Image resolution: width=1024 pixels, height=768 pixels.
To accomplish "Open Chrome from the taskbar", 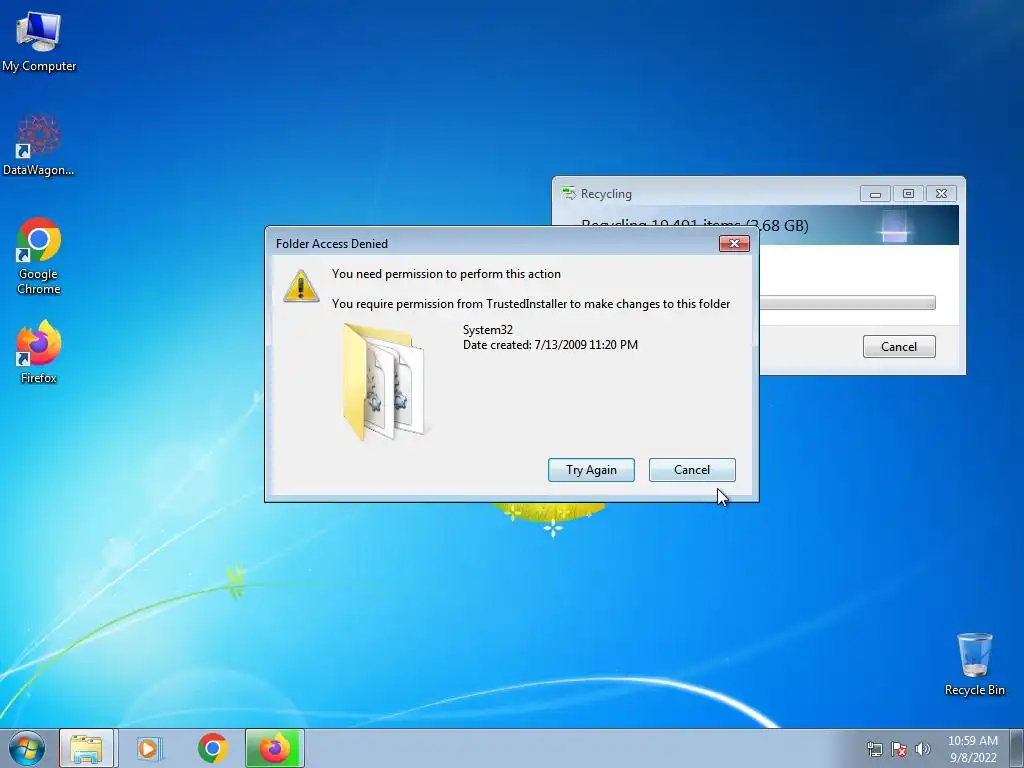I will 212,748.
